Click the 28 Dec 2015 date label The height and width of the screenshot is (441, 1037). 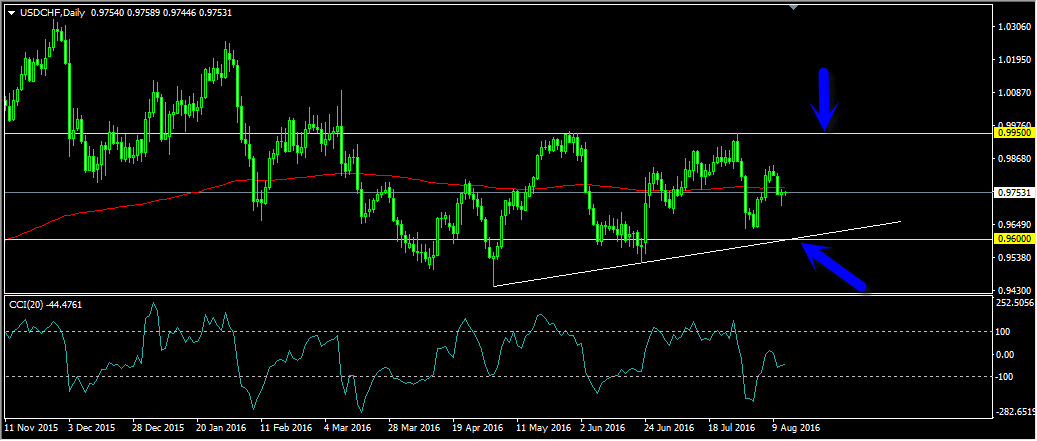tap(158, 428)
